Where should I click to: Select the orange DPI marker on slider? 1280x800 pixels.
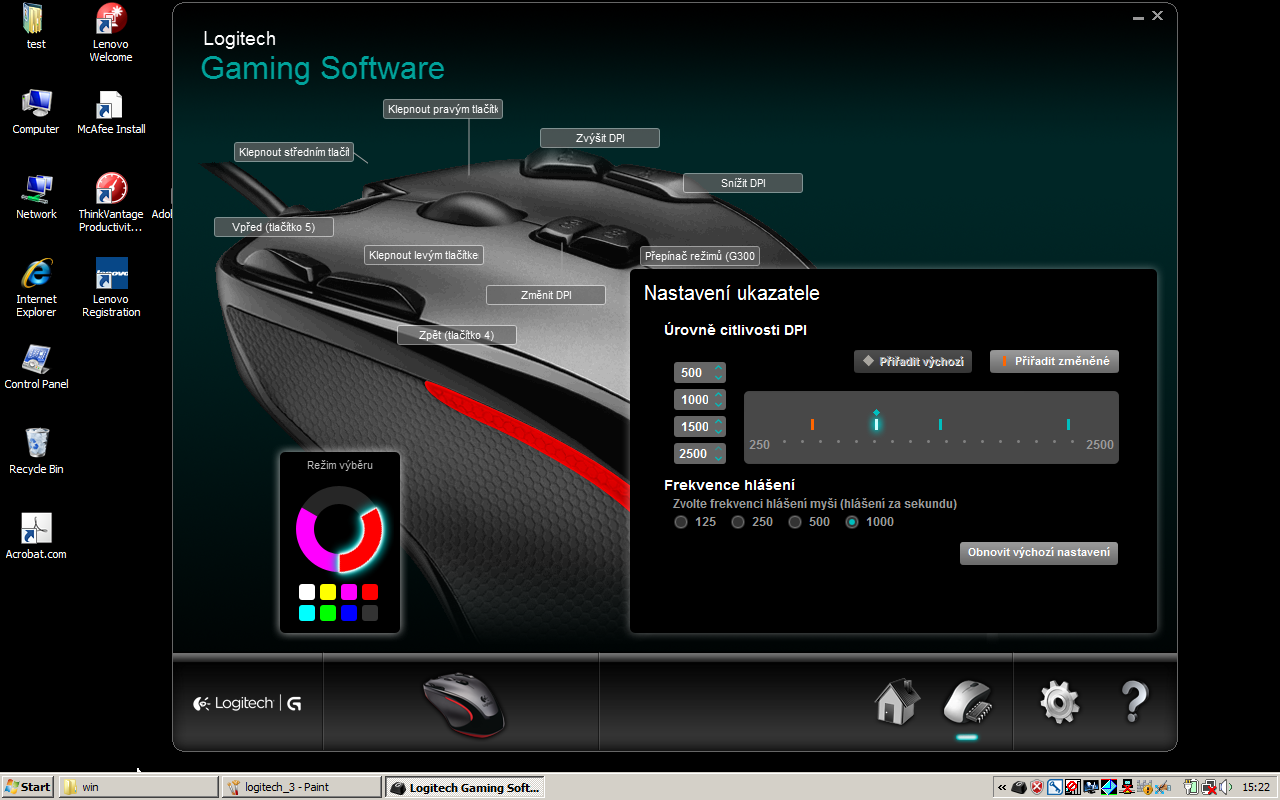coord(812,424)
